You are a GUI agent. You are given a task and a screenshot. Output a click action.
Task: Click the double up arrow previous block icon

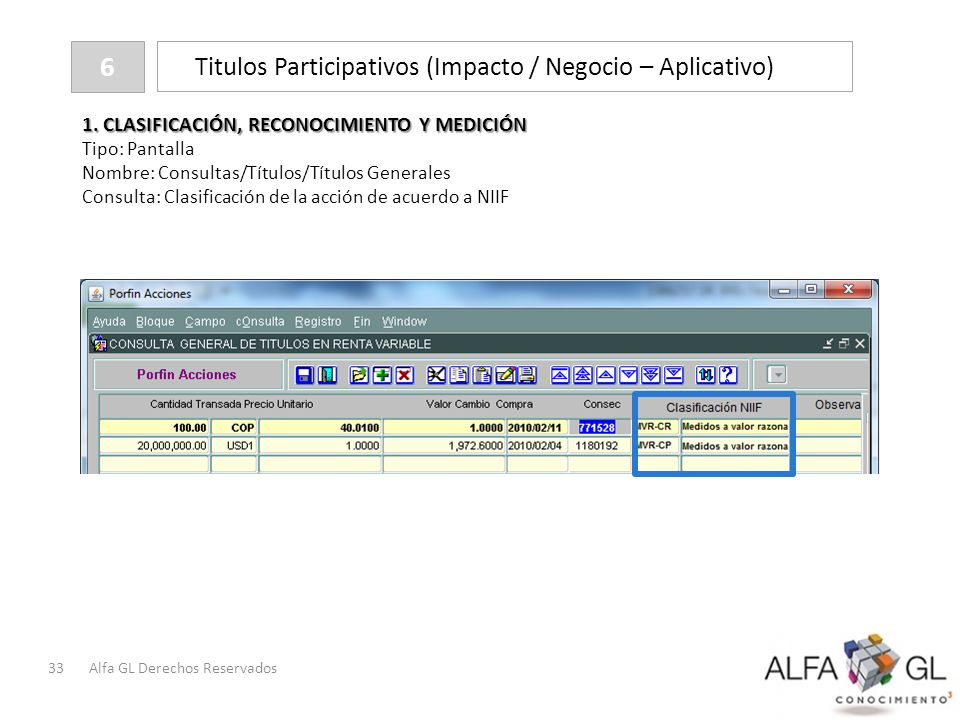tap(582, 375)
